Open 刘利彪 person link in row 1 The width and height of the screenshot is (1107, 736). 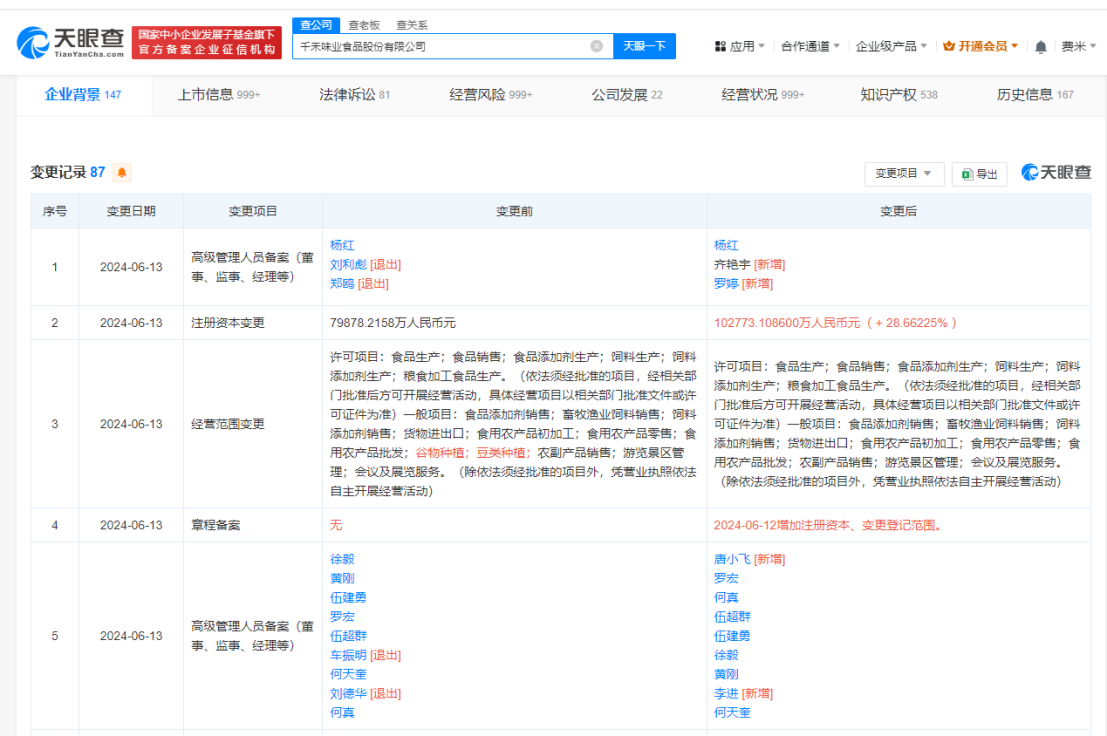pos(349,265)
